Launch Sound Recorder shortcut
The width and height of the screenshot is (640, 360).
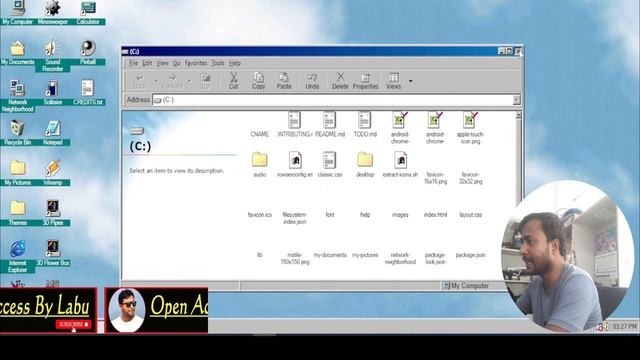click(53, 56)
